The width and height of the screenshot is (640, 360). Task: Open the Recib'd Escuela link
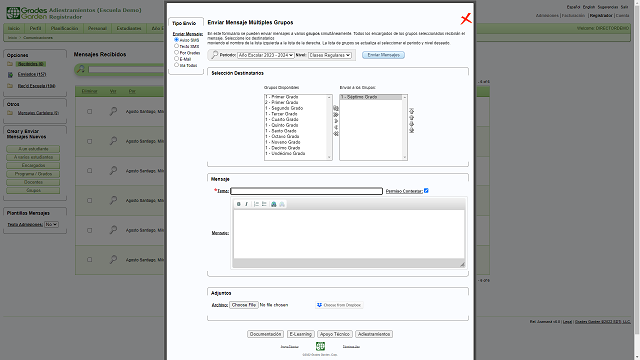[36, 86]
